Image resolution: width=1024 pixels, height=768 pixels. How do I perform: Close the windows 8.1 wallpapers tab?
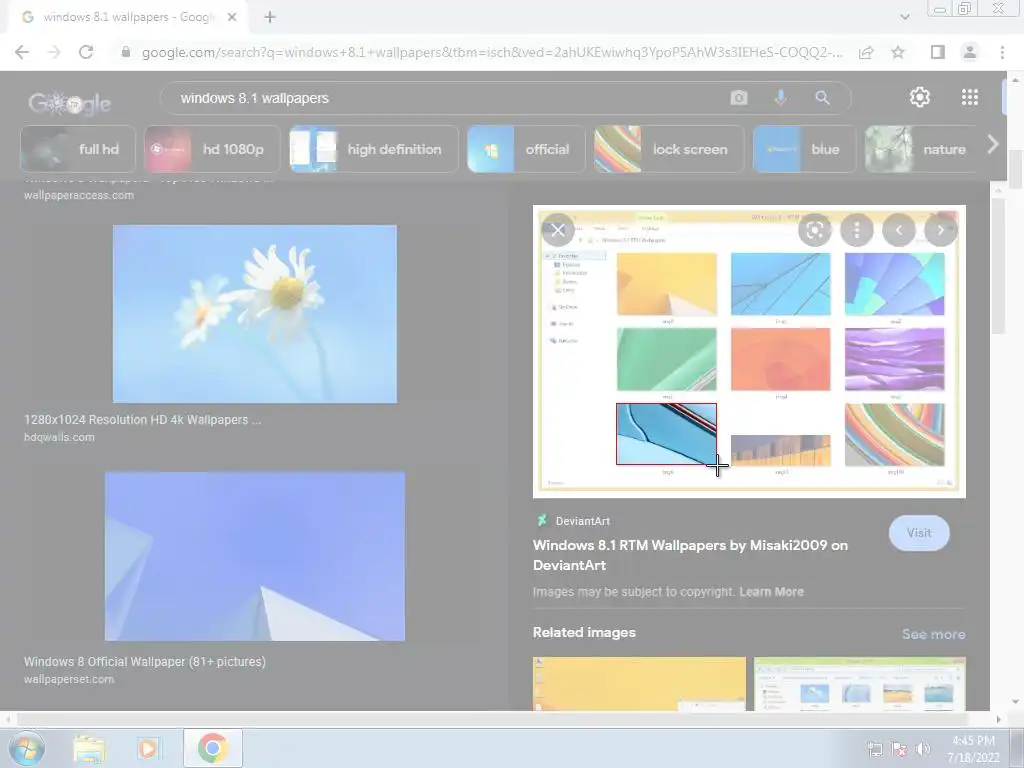tap(232, 18)
